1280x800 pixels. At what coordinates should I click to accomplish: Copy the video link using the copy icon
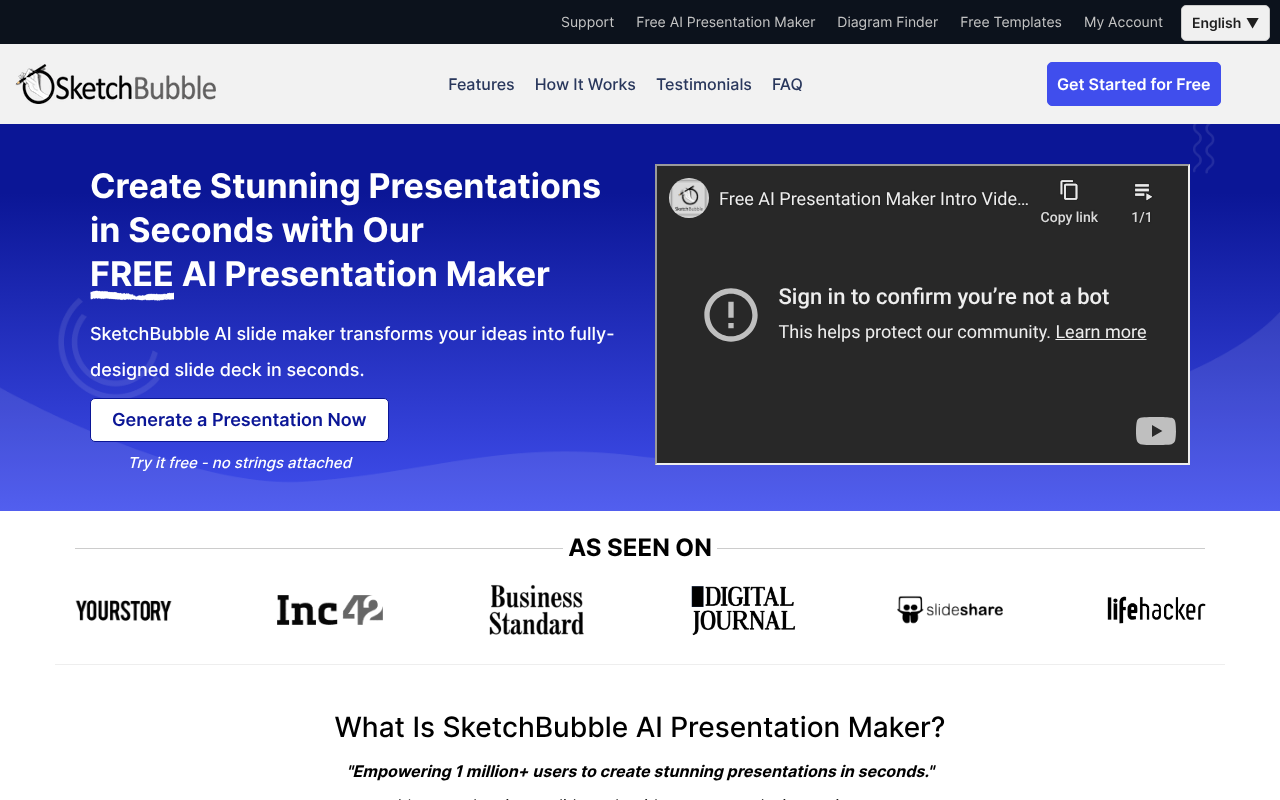[x=1069, y=190]
